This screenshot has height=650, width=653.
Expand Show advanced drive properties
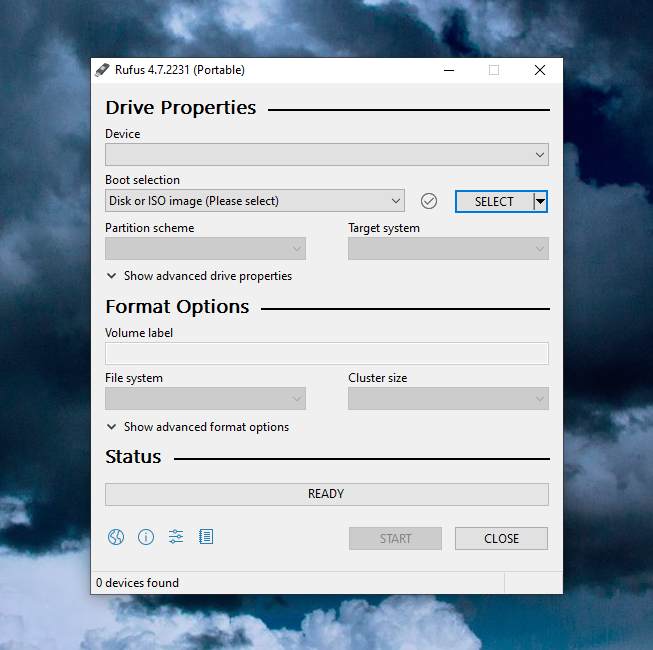[199, 276]
